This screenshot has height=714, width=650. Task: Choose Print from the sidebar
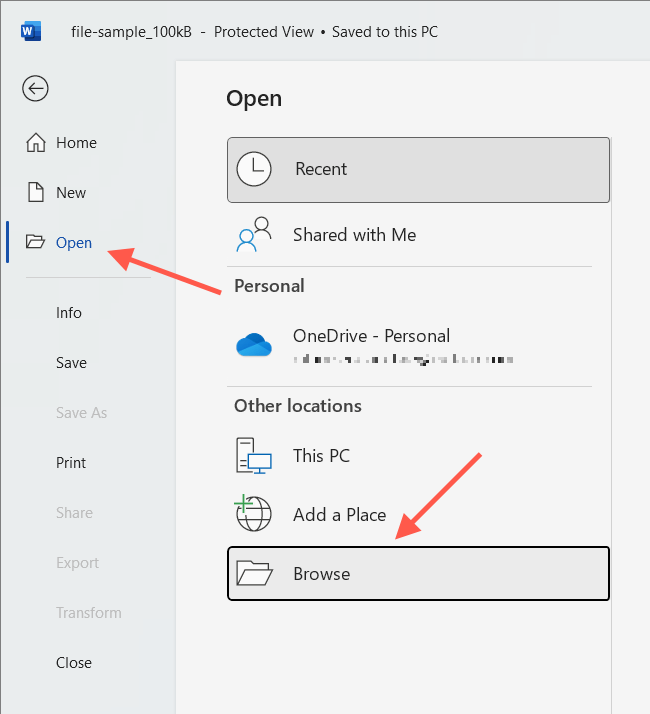click(71, 463)
